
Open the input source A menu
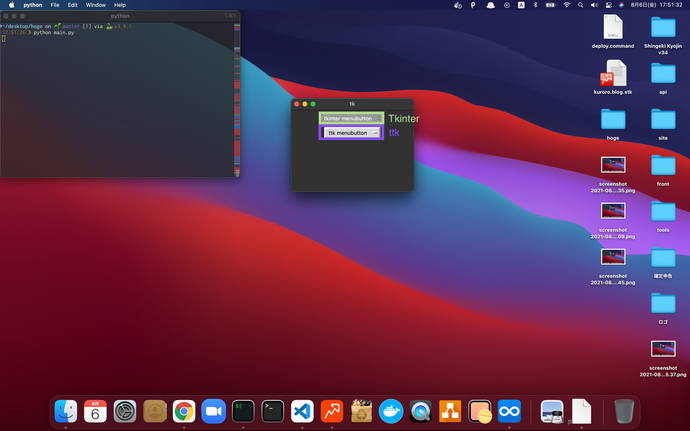click(521, 5)
